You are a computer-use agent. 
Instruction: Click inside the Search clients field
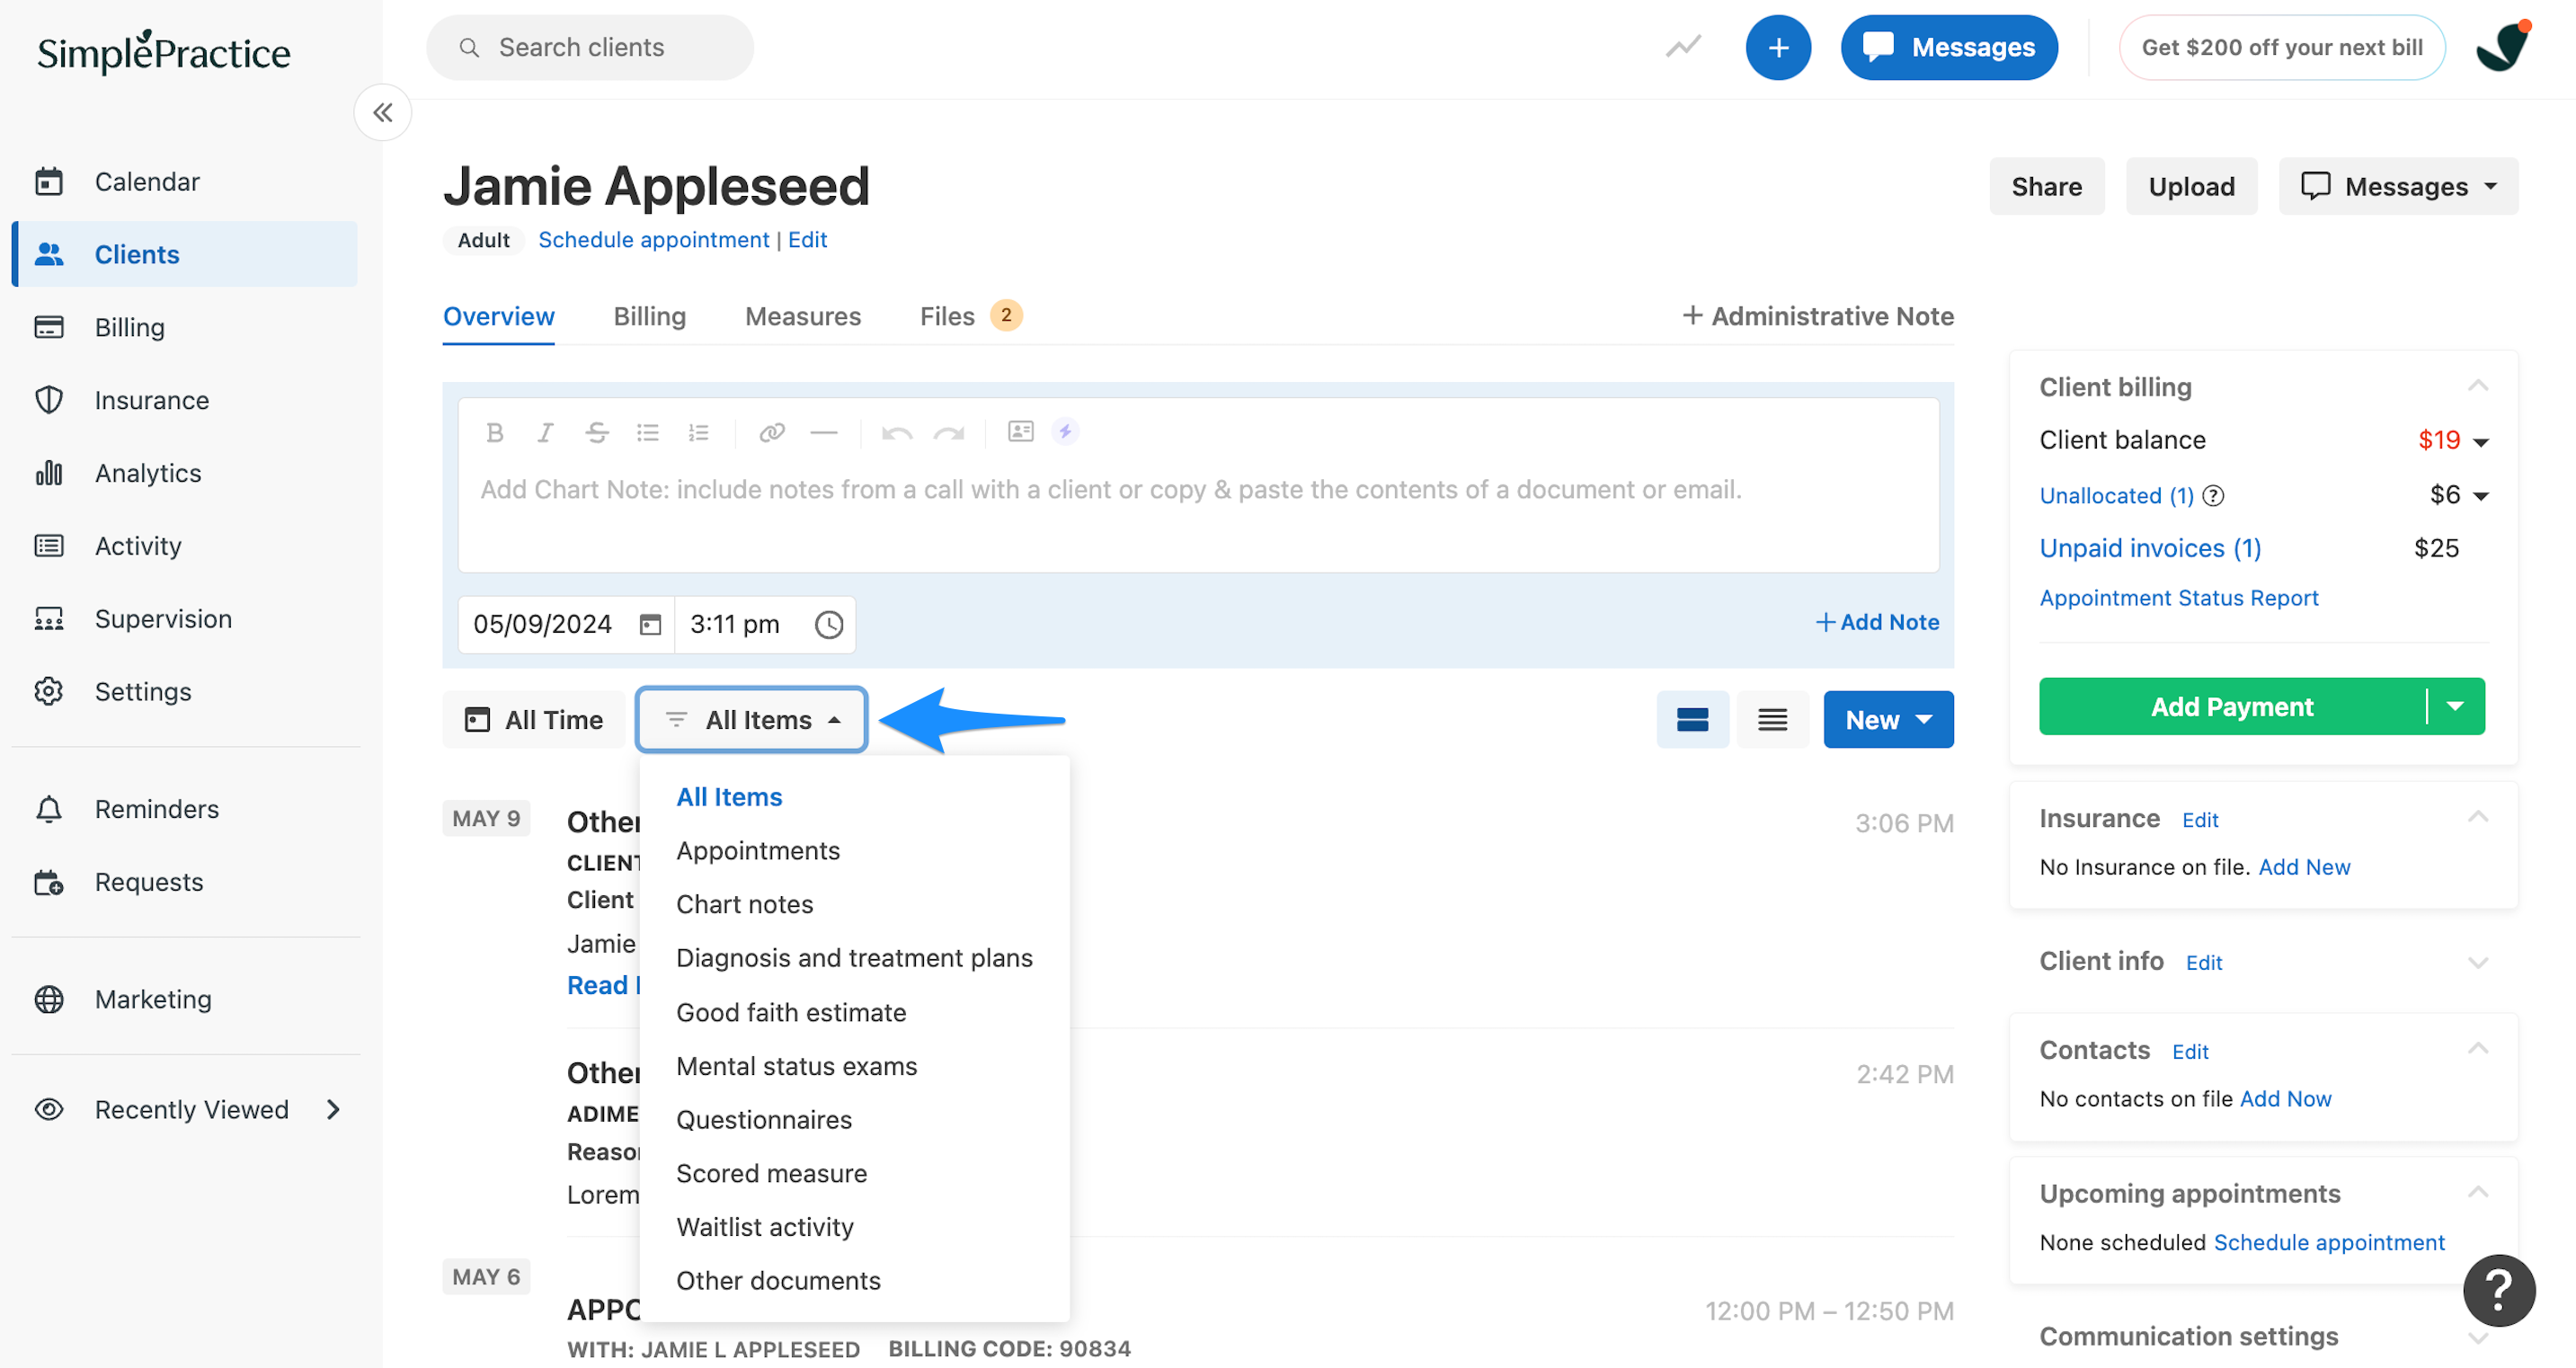pyautogui.click(x=589, y=47)
